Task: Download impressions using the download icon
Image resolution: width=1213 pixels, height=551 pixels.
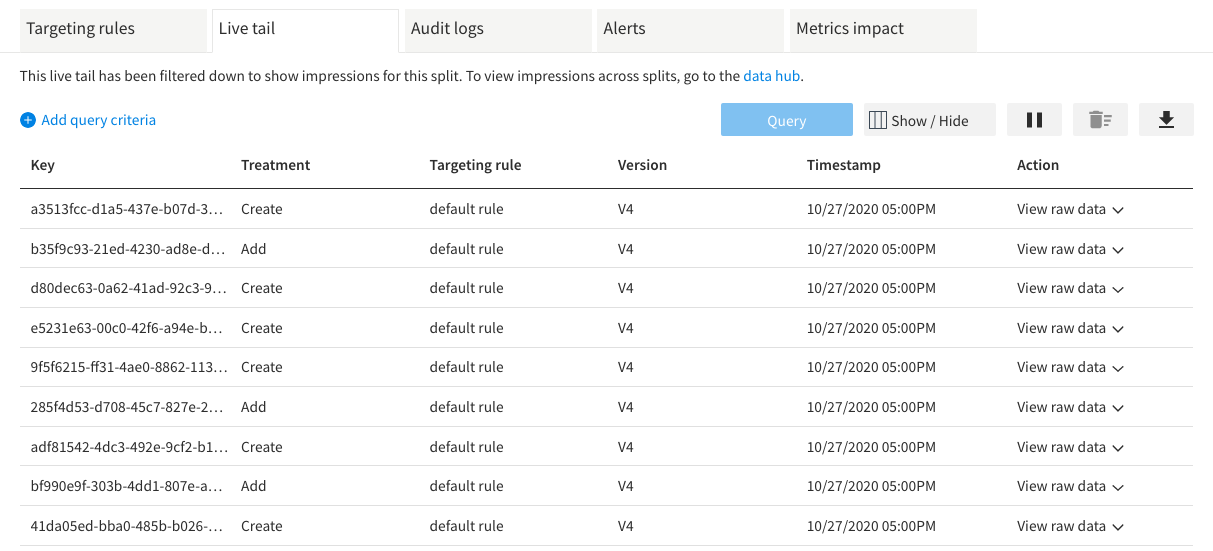Action: pos(1166,120)
